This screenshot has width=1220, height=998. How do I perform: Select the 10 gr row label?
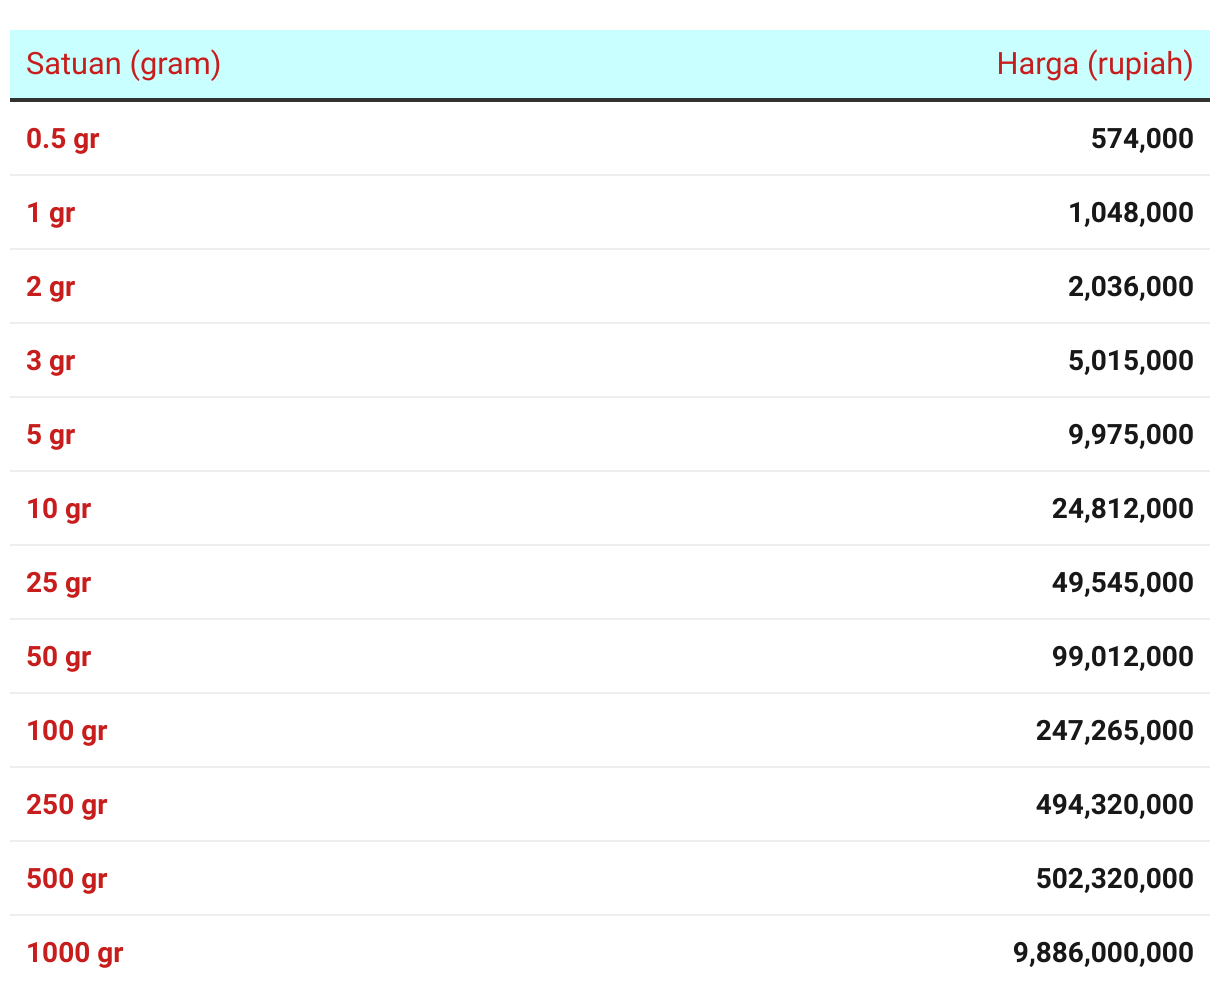pyautogui.click(x=59, y=509)
